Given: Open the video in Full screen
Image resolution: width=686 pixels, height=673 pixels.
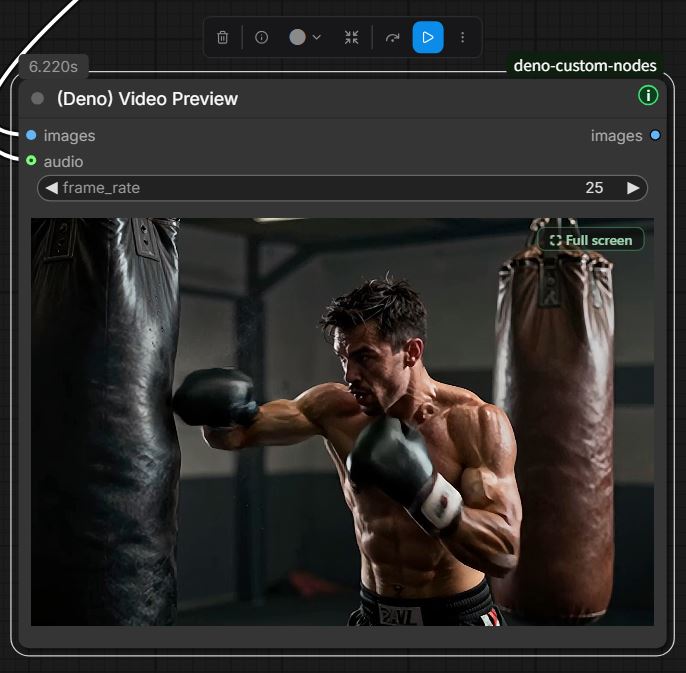Looking at the screenshot, I should [x=591, y=240].
